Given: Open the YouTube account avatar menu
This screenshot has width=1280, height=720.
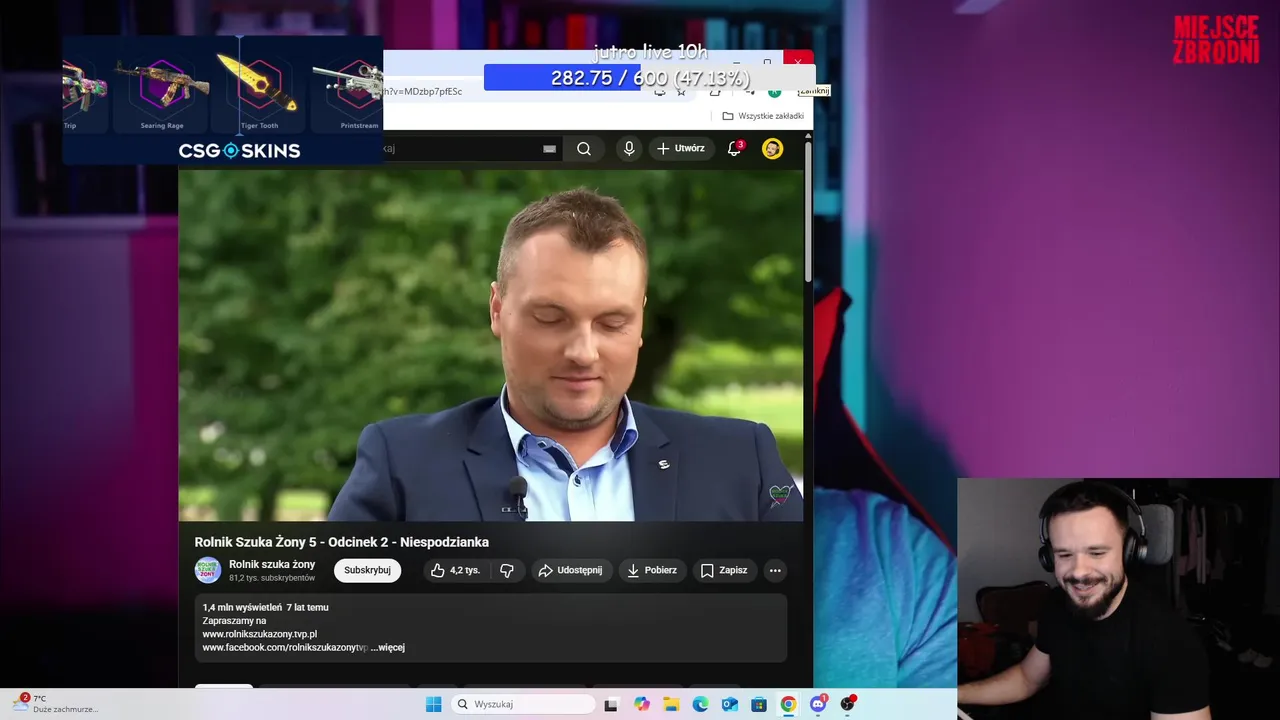Looking at the screenshot, I should (x=772, y=149).
